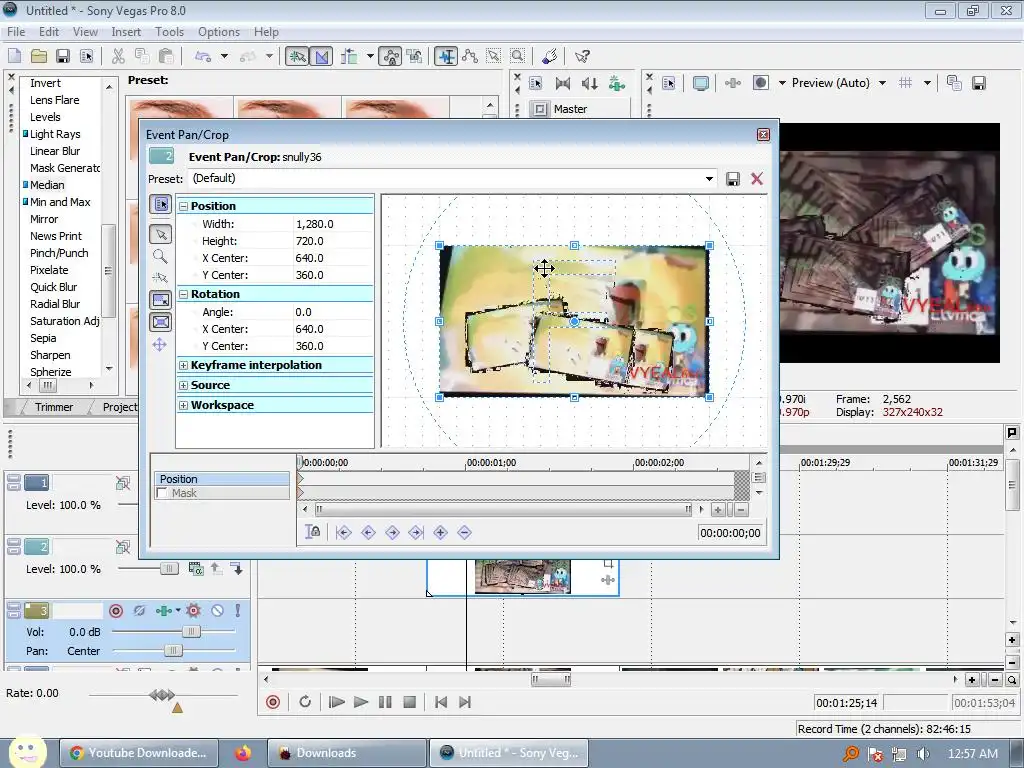Image resolution: width=1024 pixels, height=768 pixels.
Task: Select the Zoom Edit tool in main toolbar
Action: pos(518,56)
